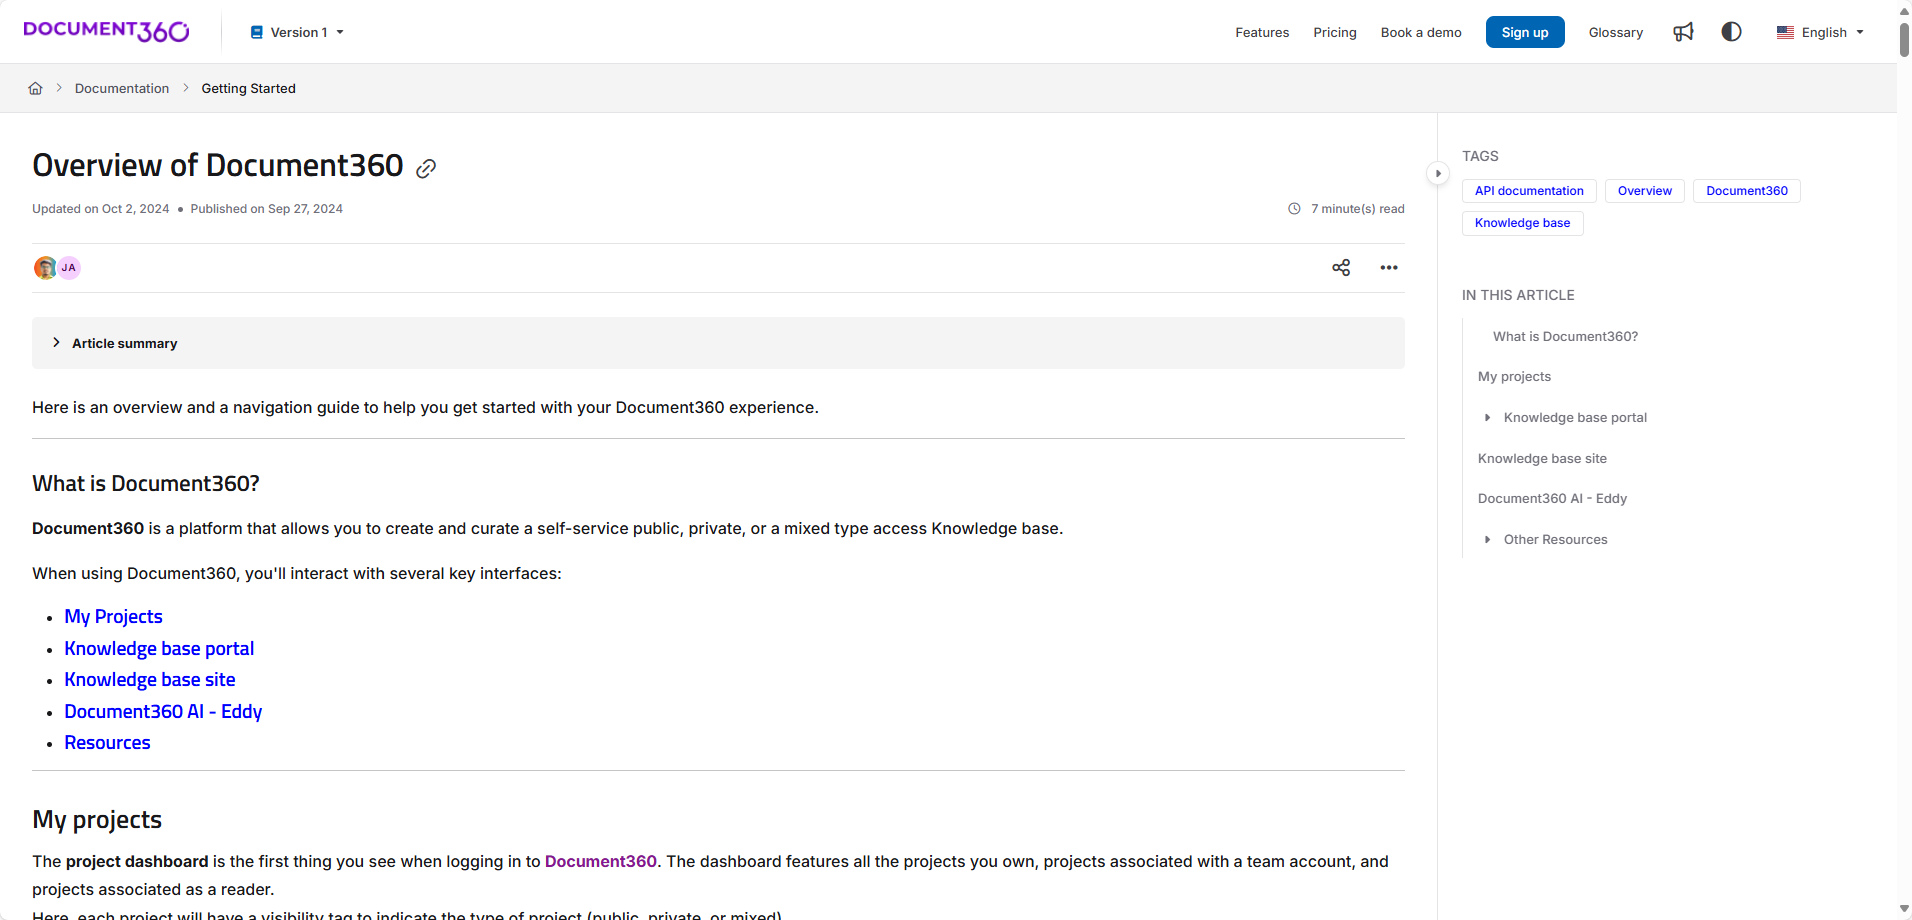Open the My Projects bullet link
Screen dimensions: 1912x920
coord(113,616)
